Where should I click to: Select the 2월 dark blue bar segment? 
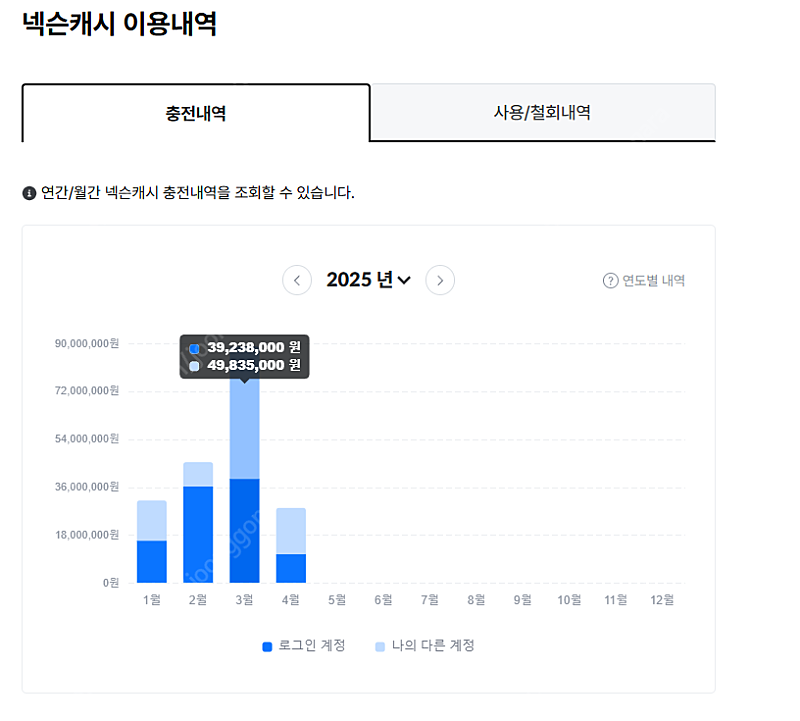point(198,534)
